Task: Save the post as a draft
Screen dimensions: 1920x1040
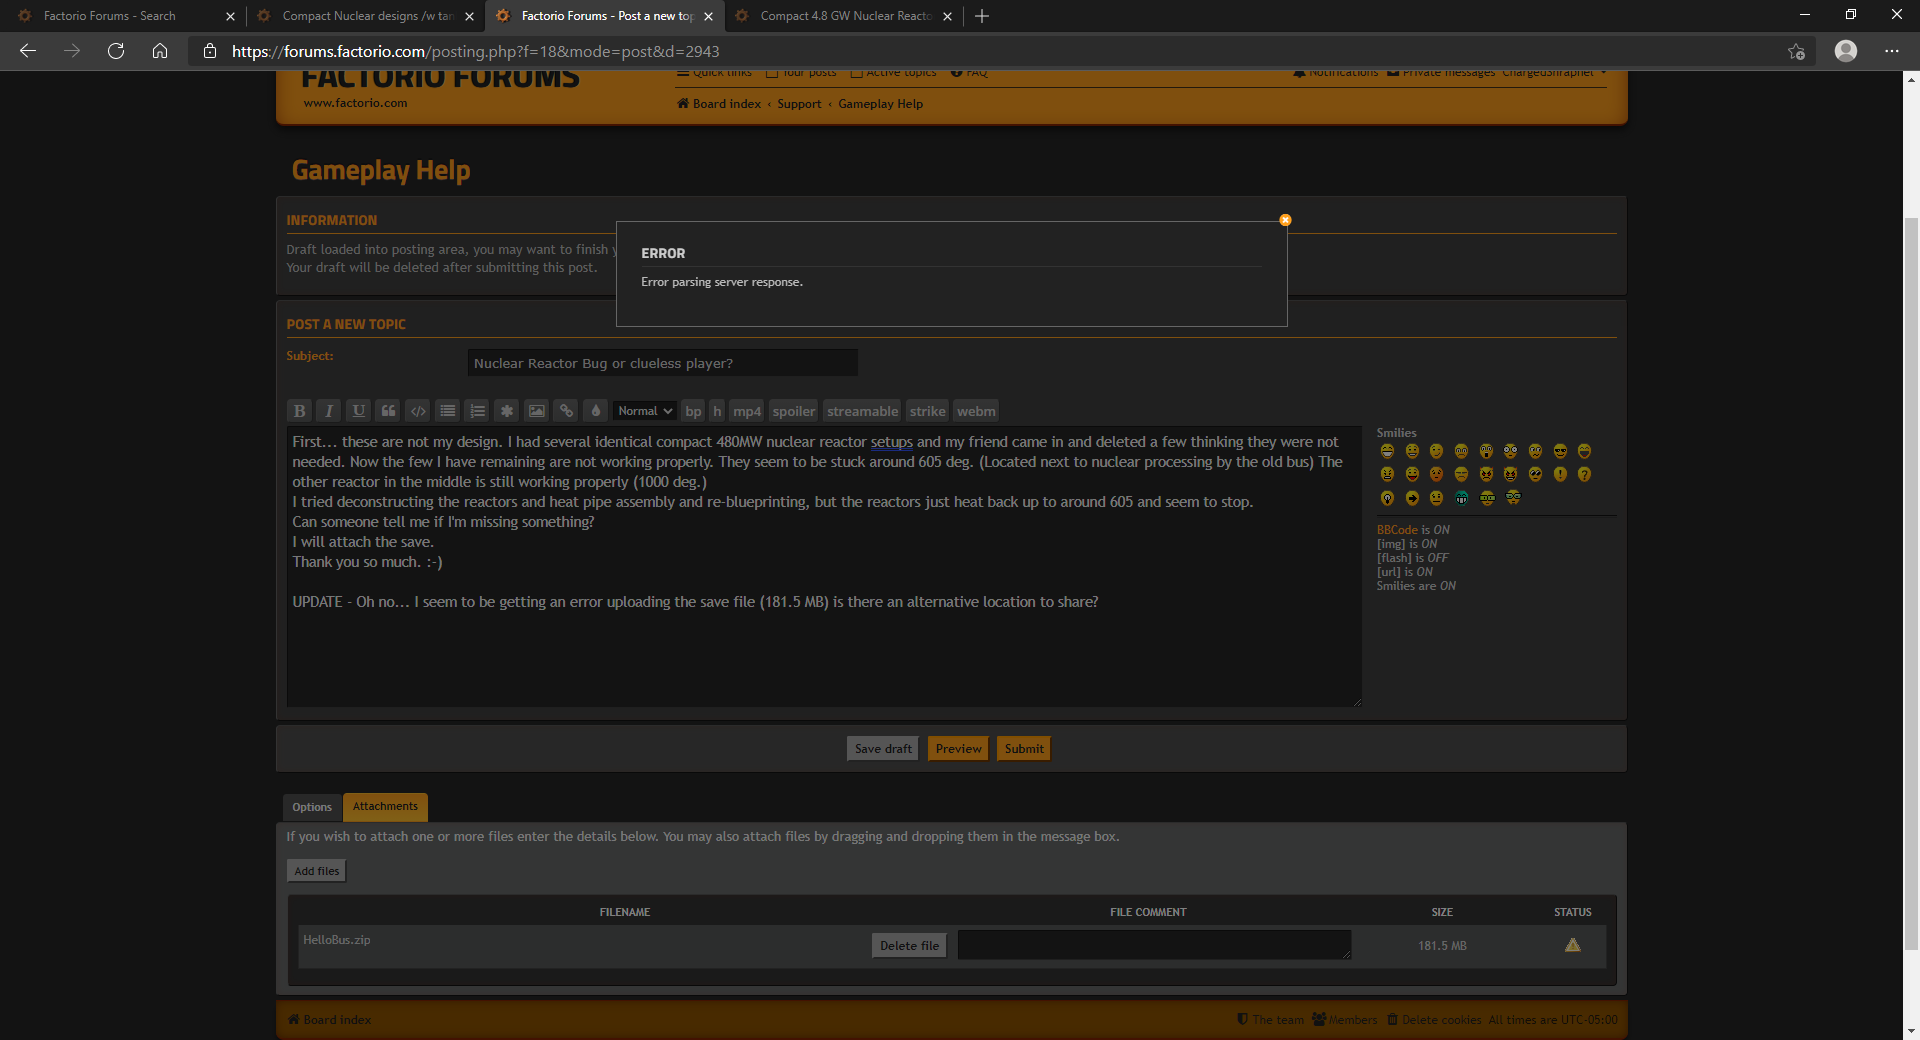Action: pyautogui.click(x=883, y=749)
